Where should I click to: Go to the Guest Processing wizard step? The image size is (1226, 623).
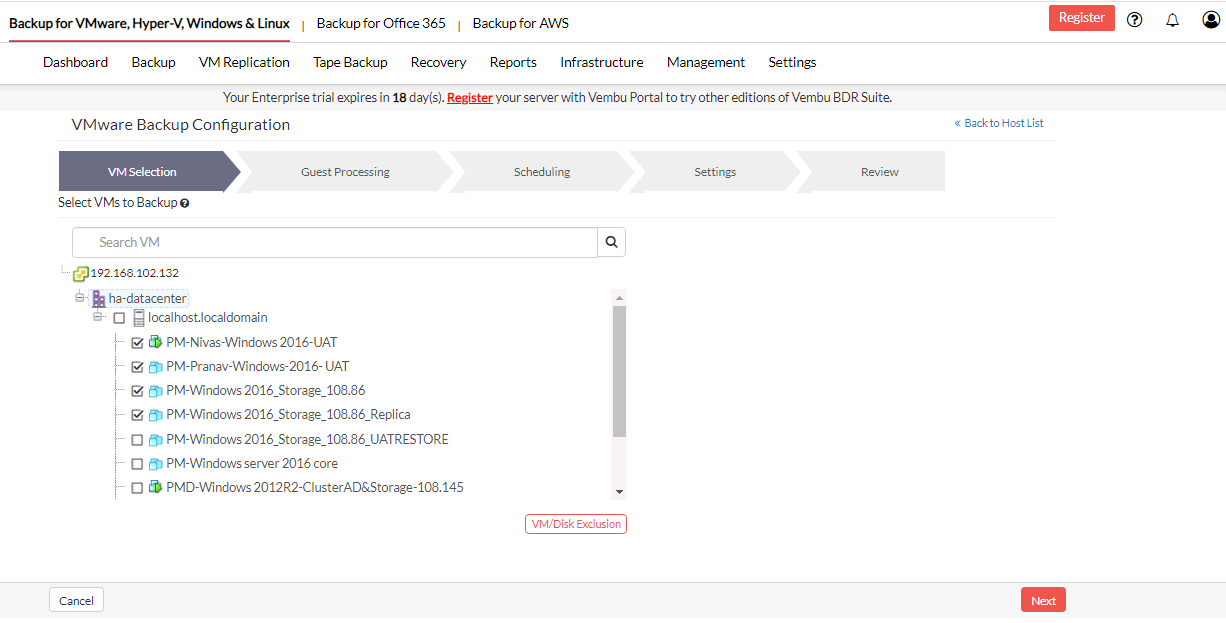click(345, 172)
